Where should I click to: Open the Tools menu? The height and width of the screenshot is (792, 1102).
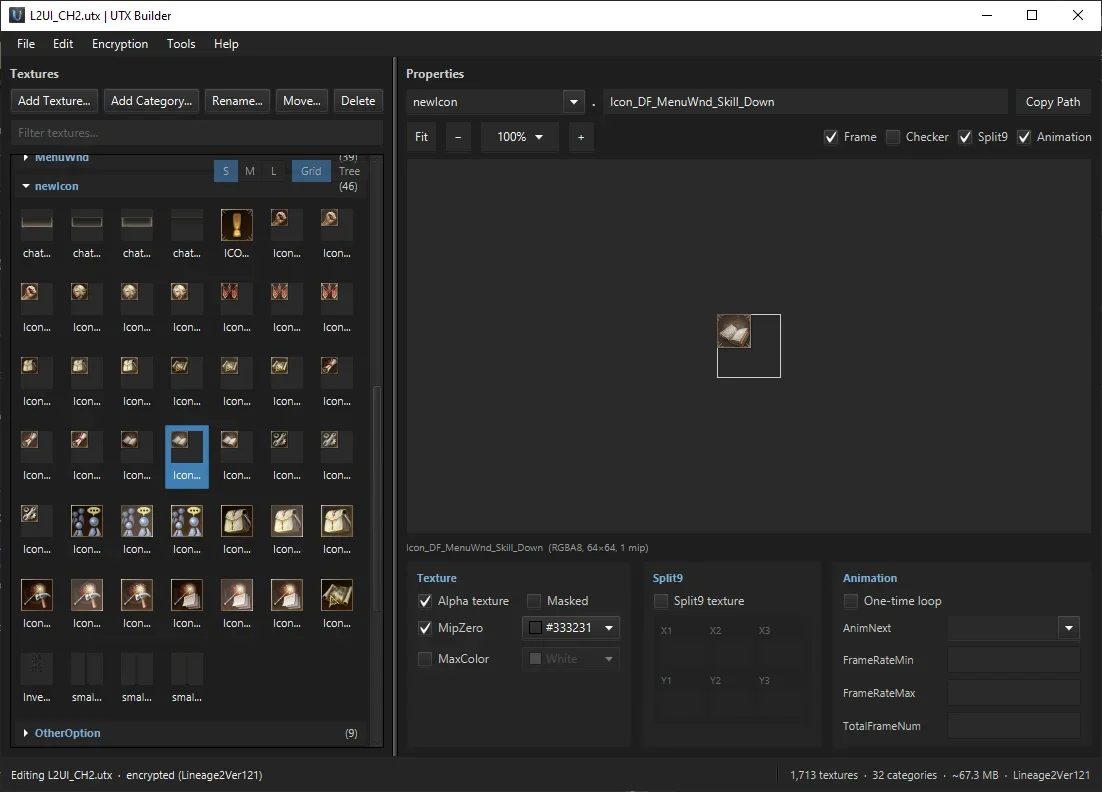181,44
